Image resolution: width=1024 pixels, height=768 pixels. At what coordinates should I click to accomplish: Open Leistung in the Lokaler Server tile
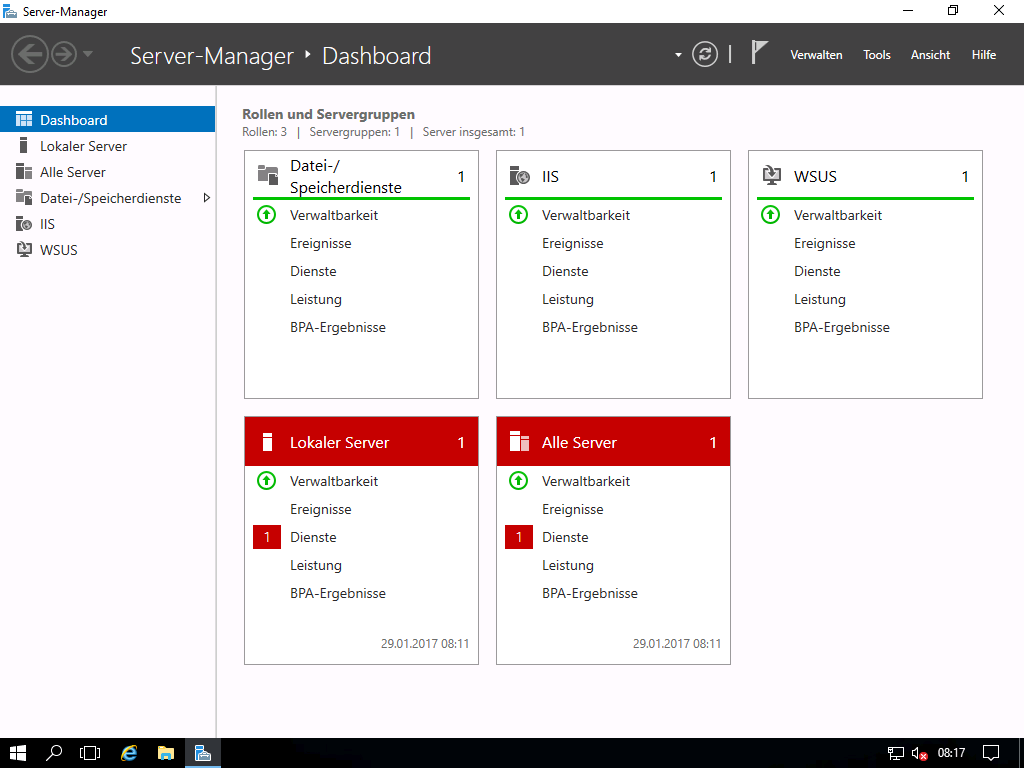(315, 565)
